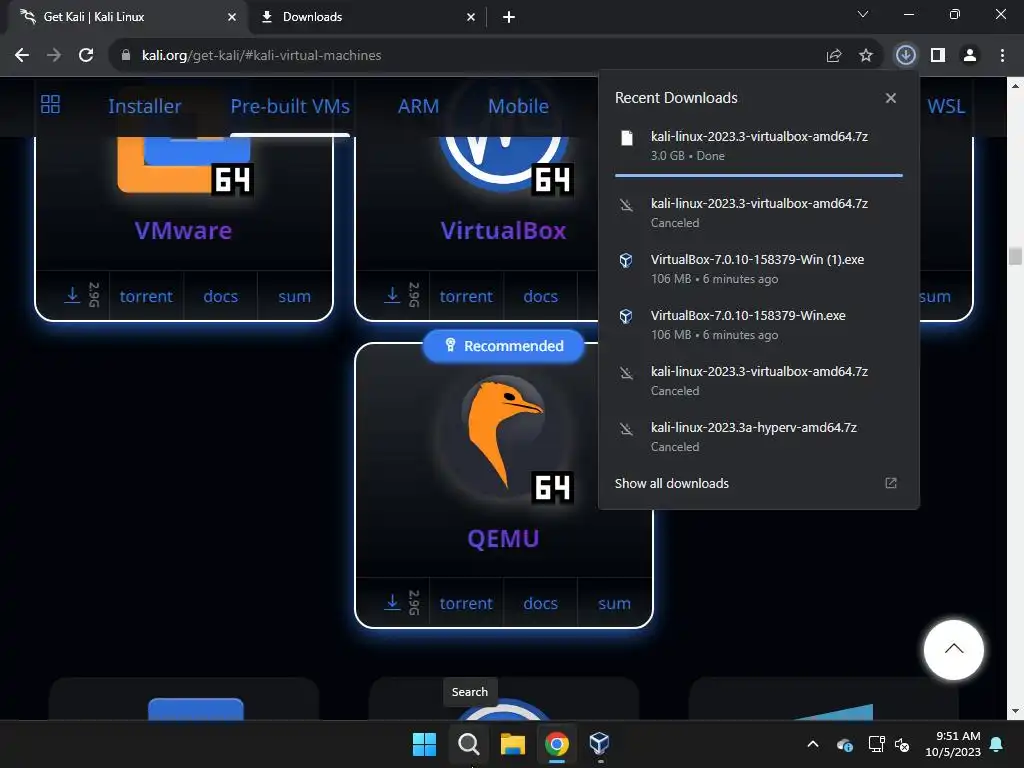Open the Chrome side panel icon
Viewport: 1024px width, 768px height.
click(x=938, y=56)
